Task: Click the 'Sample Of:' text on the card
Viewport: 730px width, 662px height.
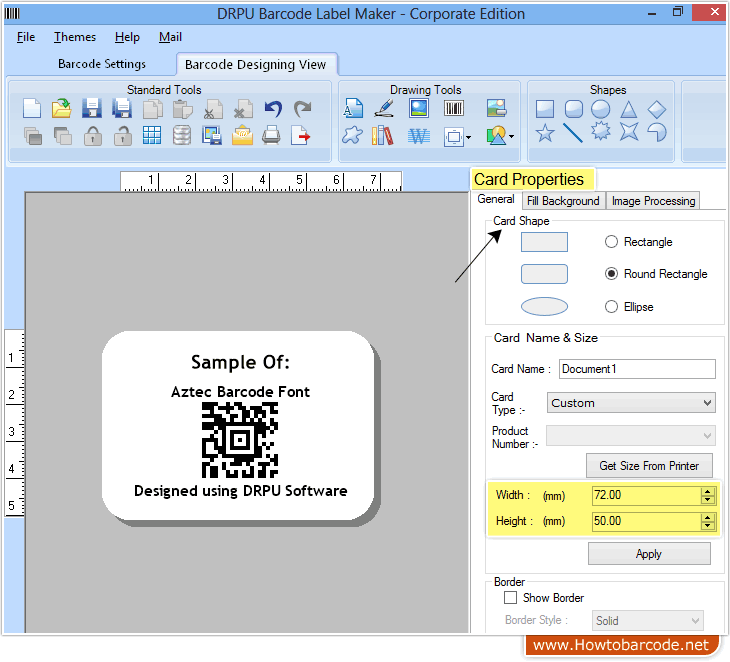Action: tap(240, 362)
